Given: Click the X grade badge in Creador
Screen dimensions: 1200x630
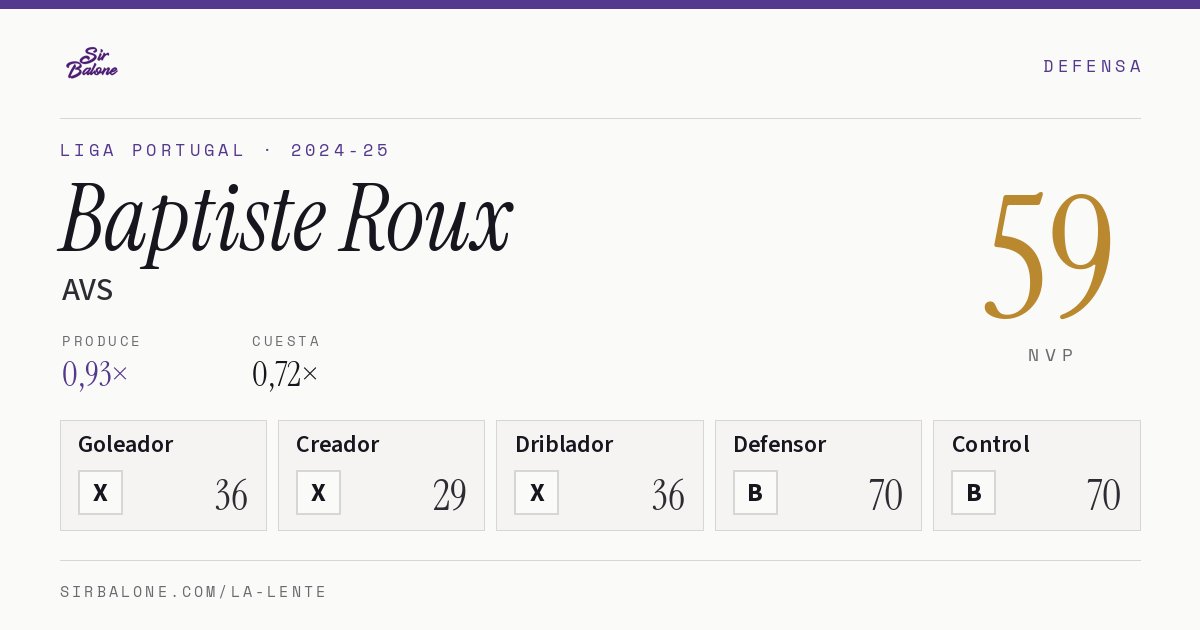Looking at the screenshot, I should point(318,492).
